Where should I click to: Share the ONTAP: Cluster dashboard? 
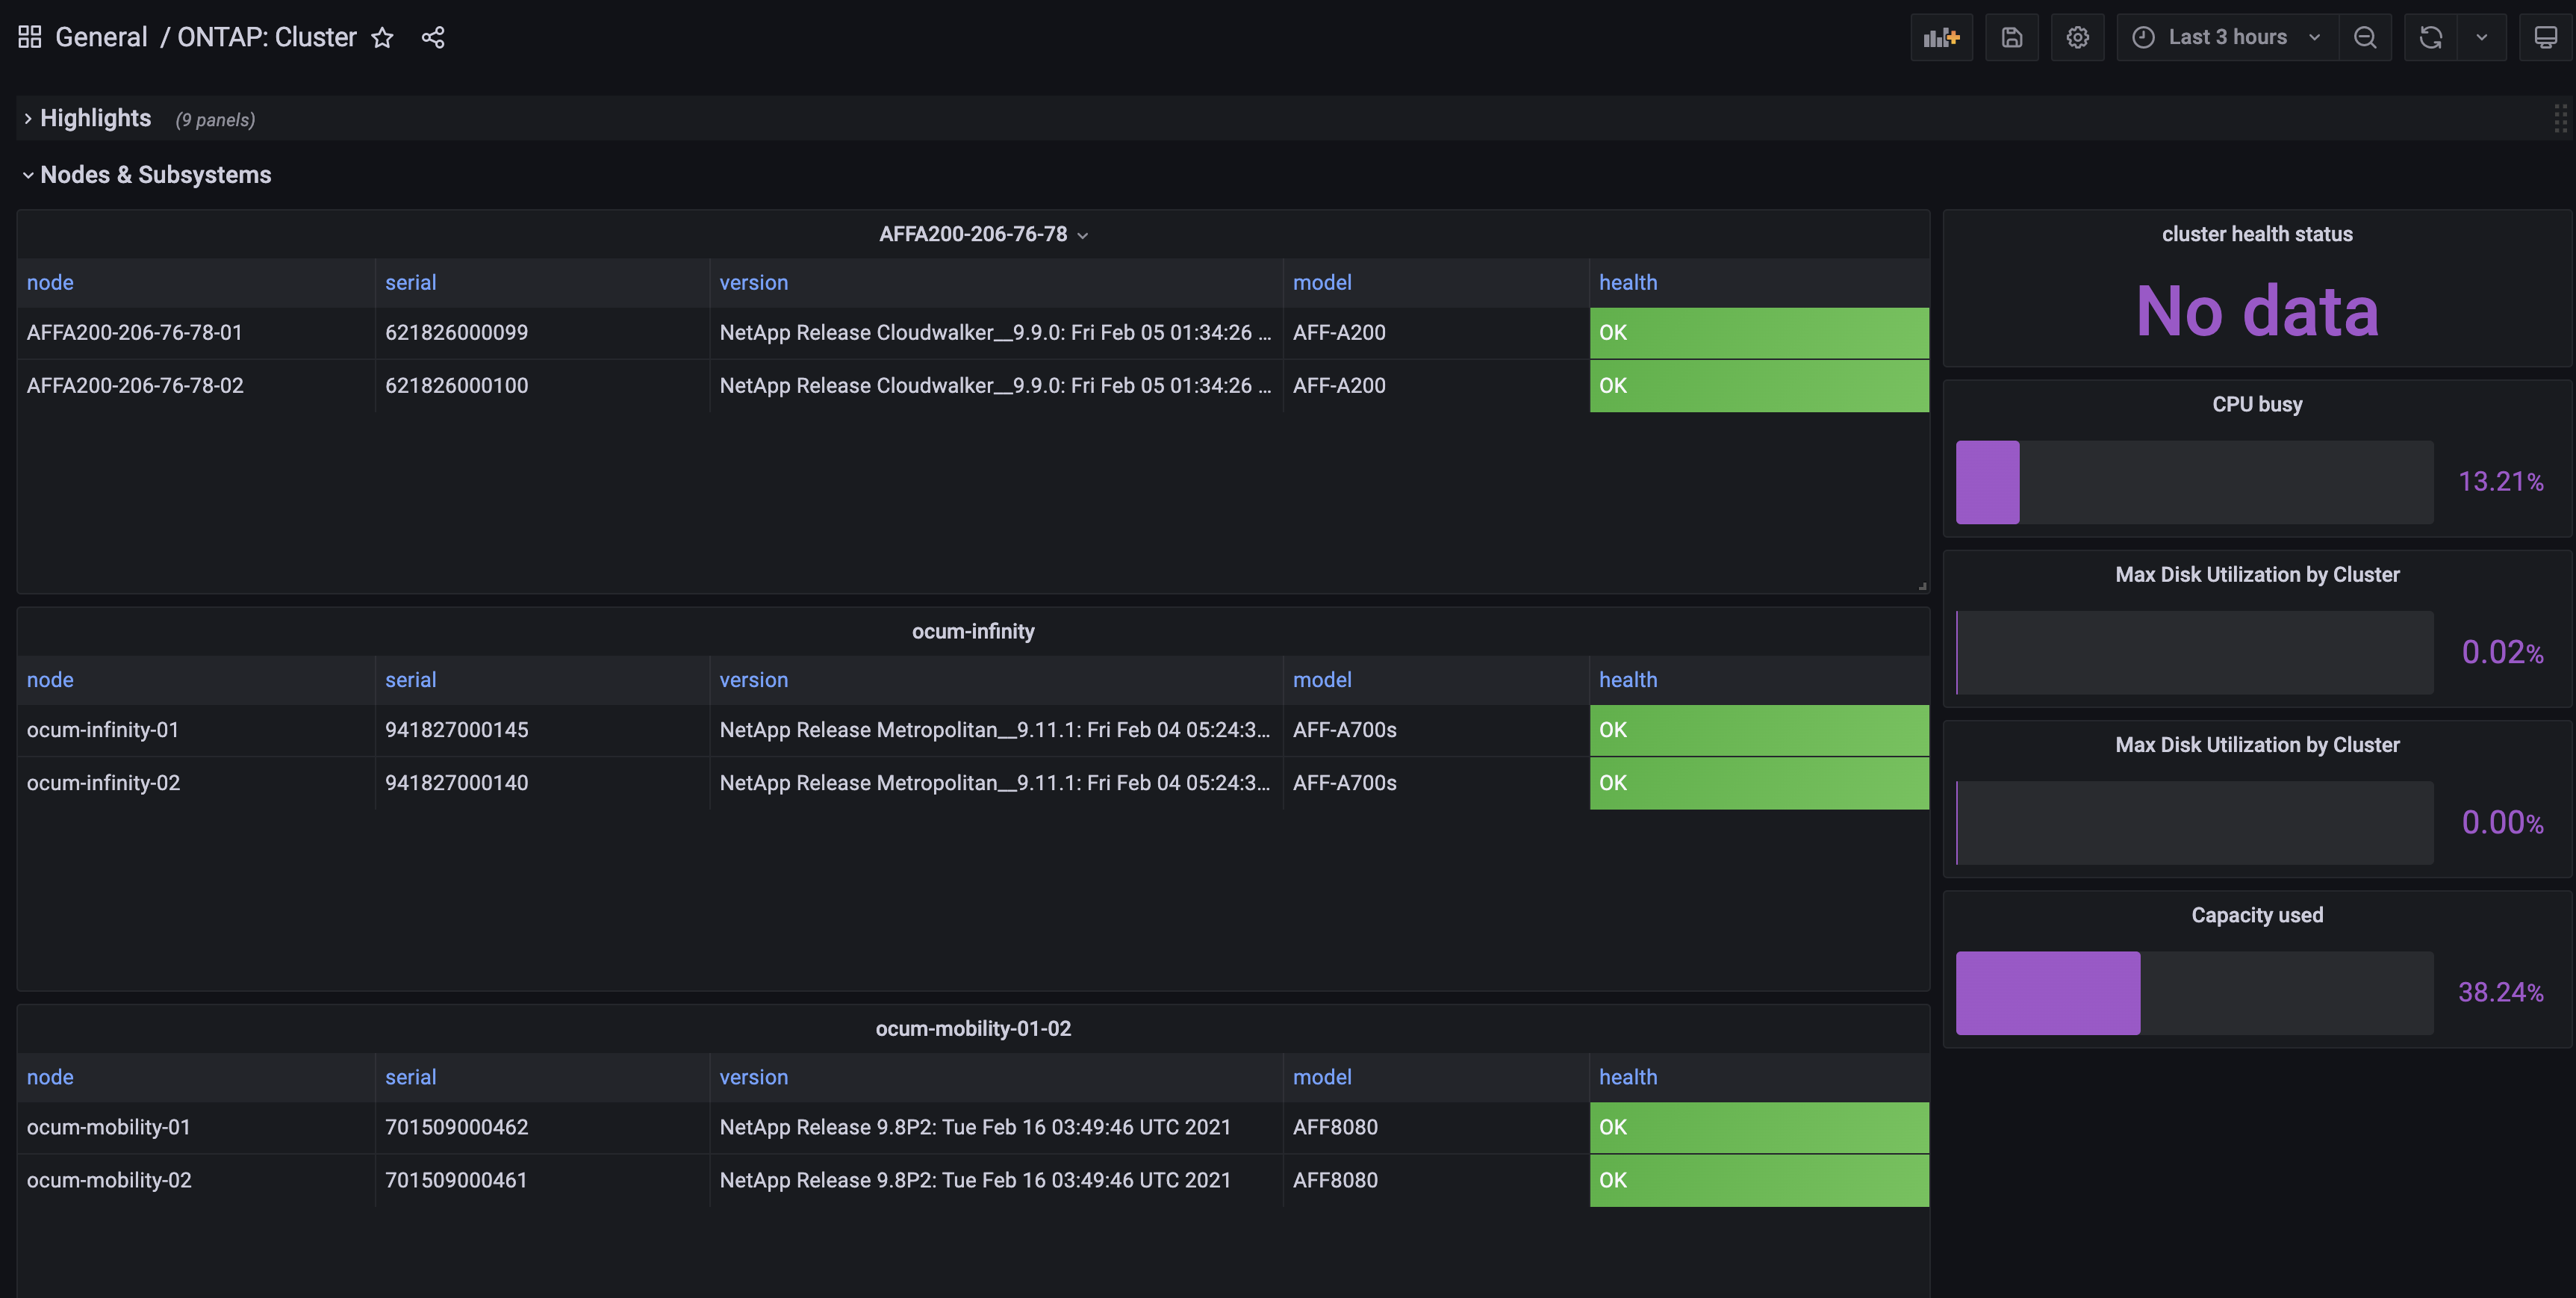pyautogui.click(x=433, y=37)
